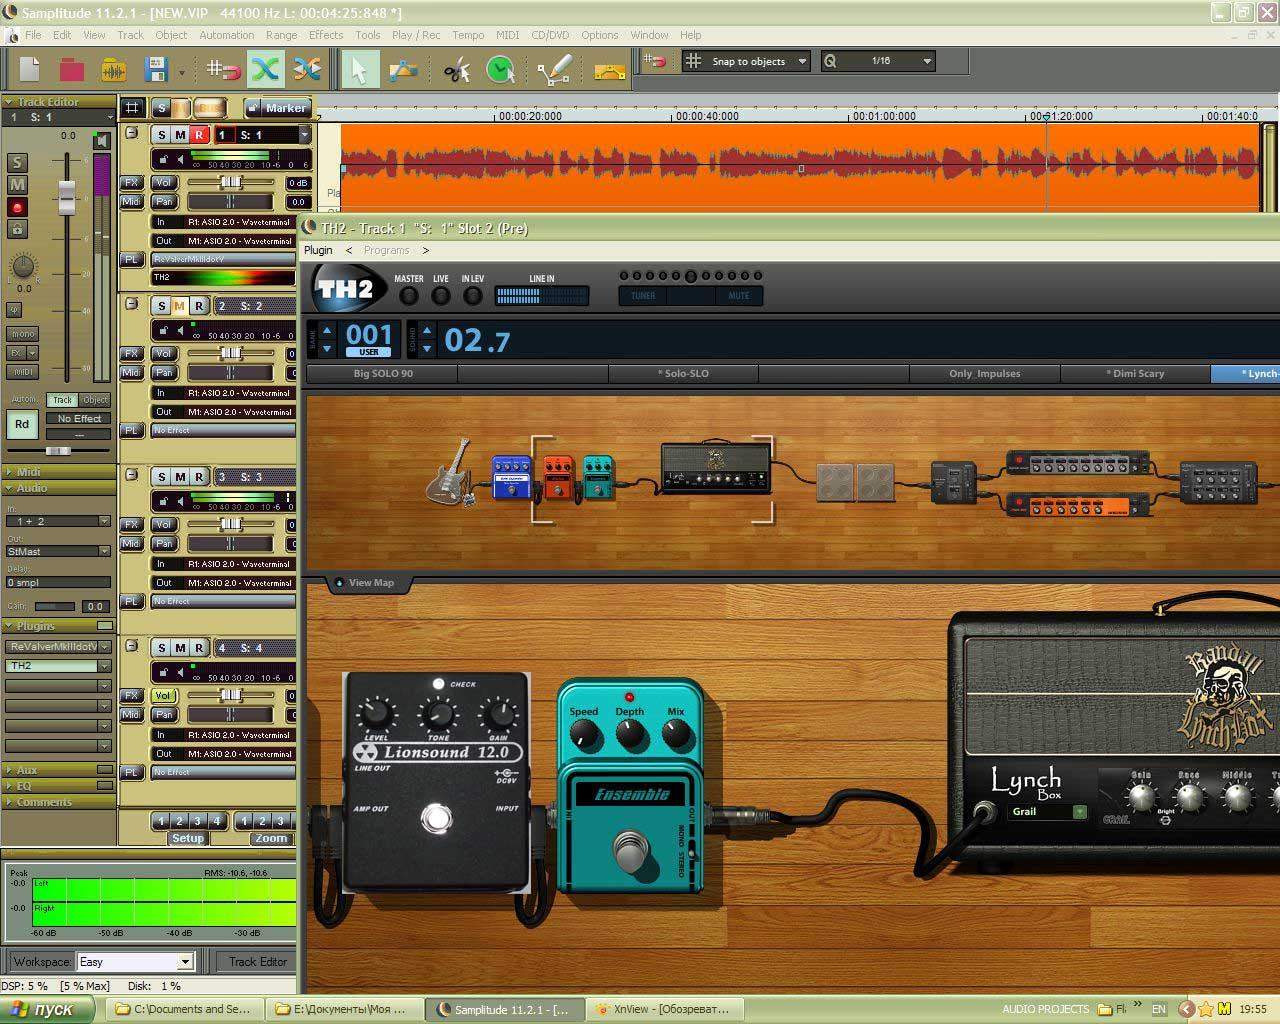Click the PL plugin button on track 1
Screen dimensions: 1280x1024
(x=131, y=259)
